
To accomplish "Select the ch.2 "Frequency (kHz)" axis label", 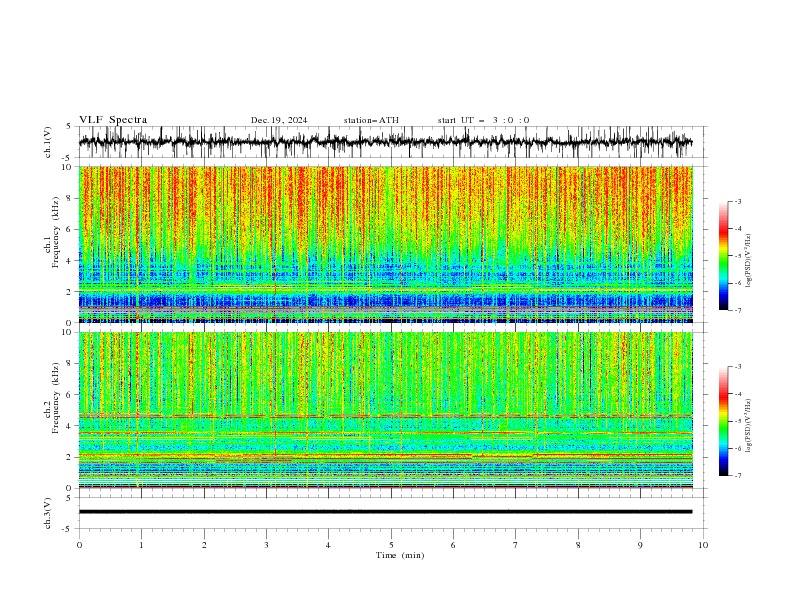I will [x=57, y=397].
